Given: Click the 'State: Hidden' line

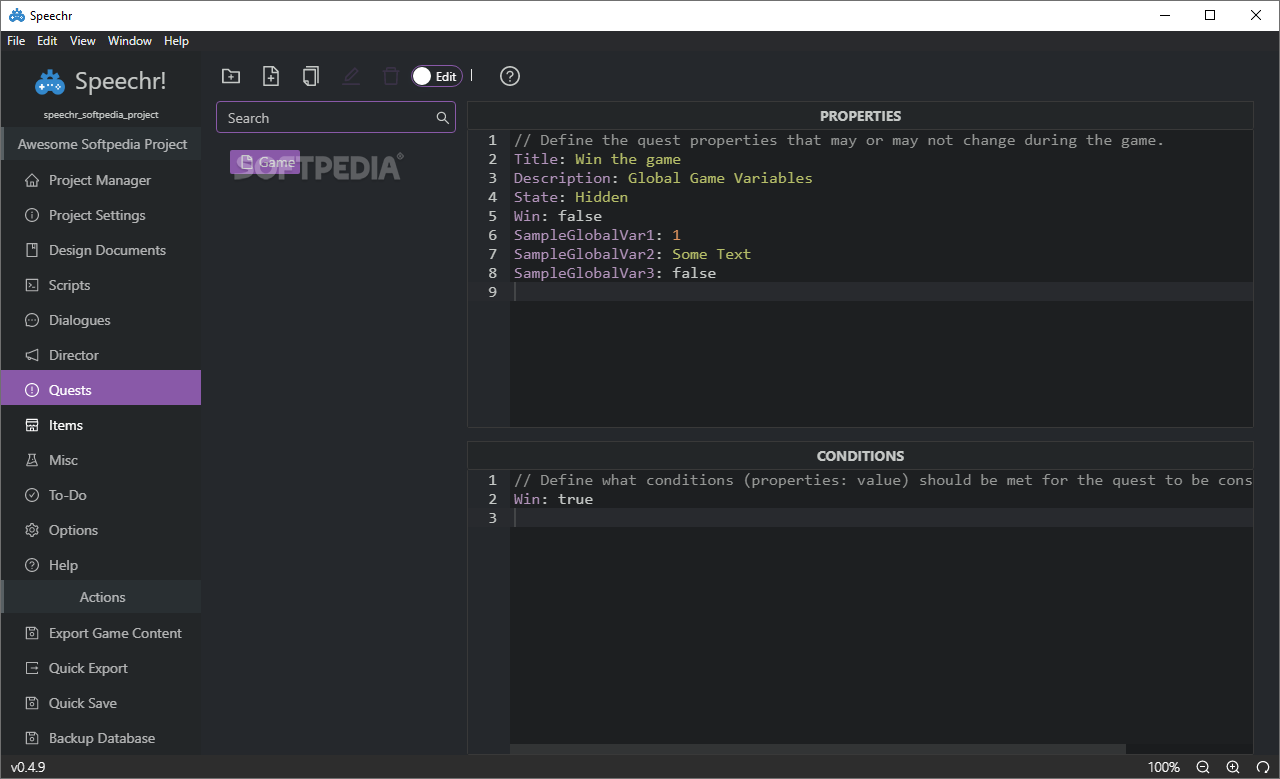Looking at the screenshot, I should click(x=571, y=197).
